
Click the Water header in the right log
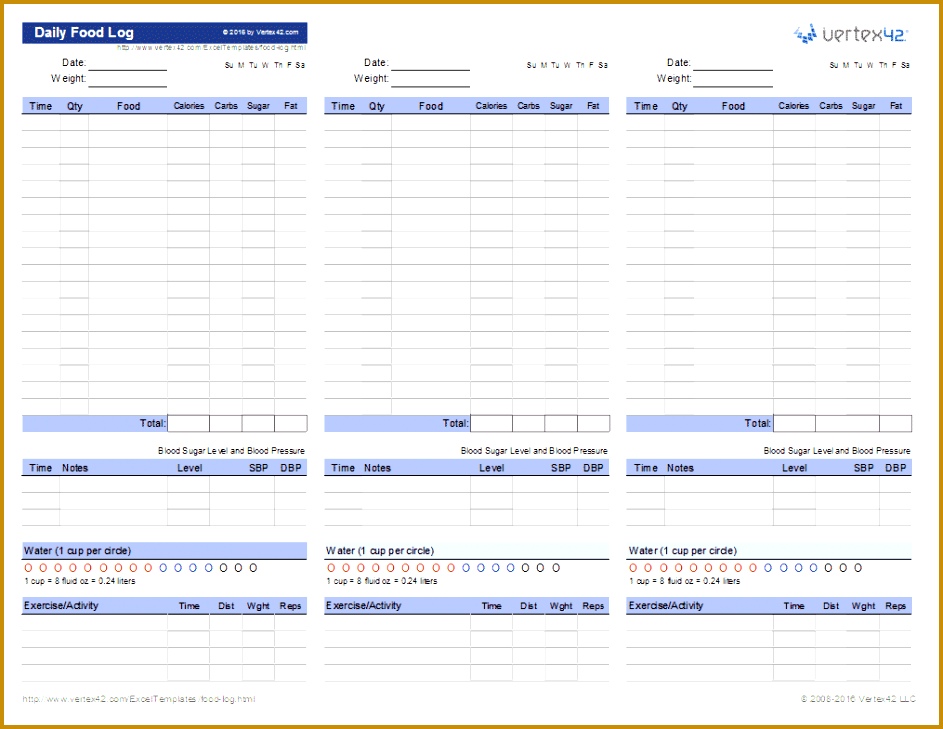pyautogui.click(x=682, y=551)
